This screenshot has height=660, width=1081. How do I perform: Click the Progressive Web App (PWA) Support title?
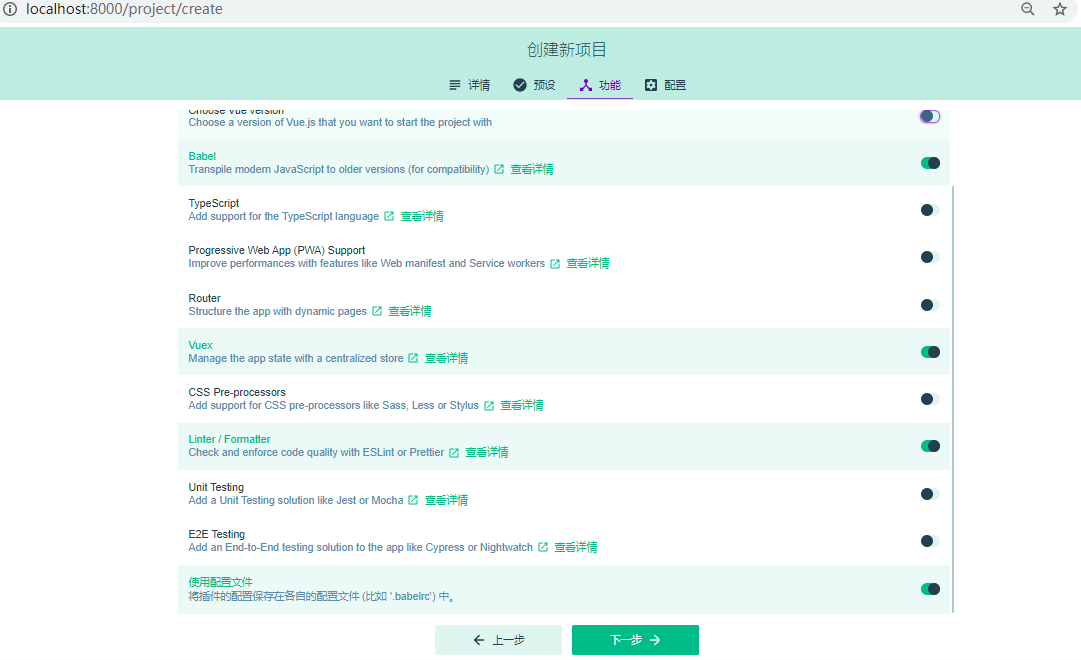(x=276, y=250)
